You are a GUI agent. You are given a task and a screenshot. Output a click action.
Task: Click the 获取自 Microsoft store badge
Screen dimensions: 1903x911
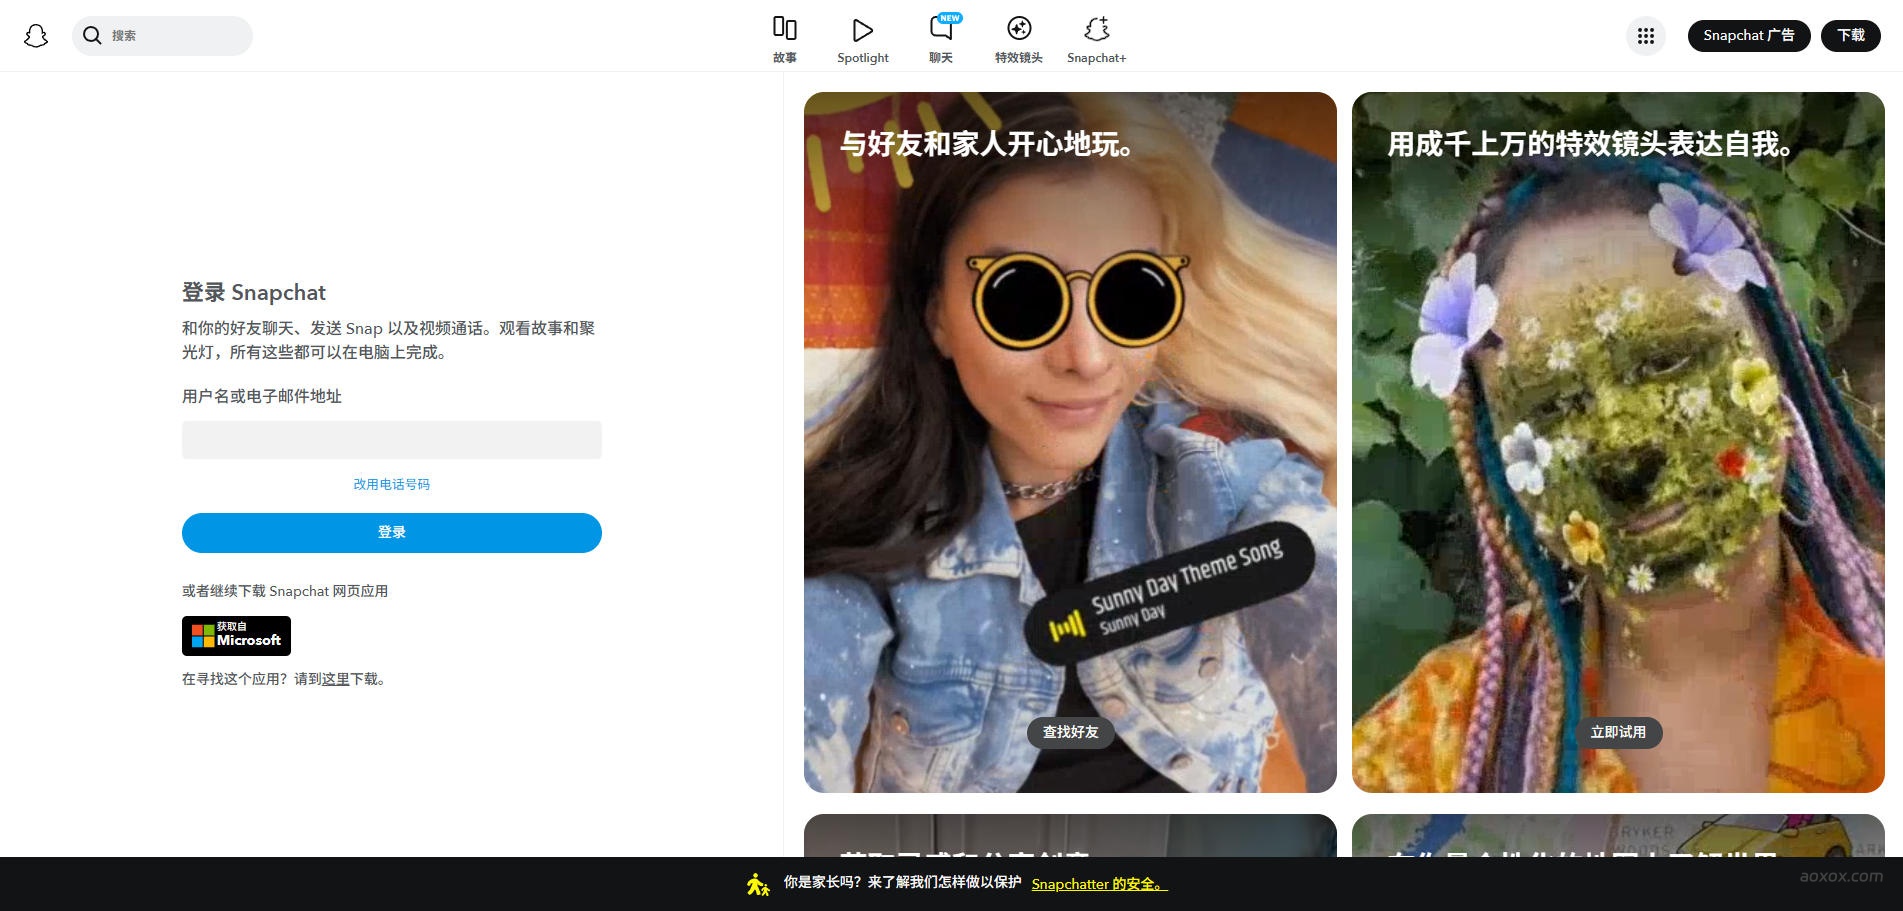click(236, 636)
